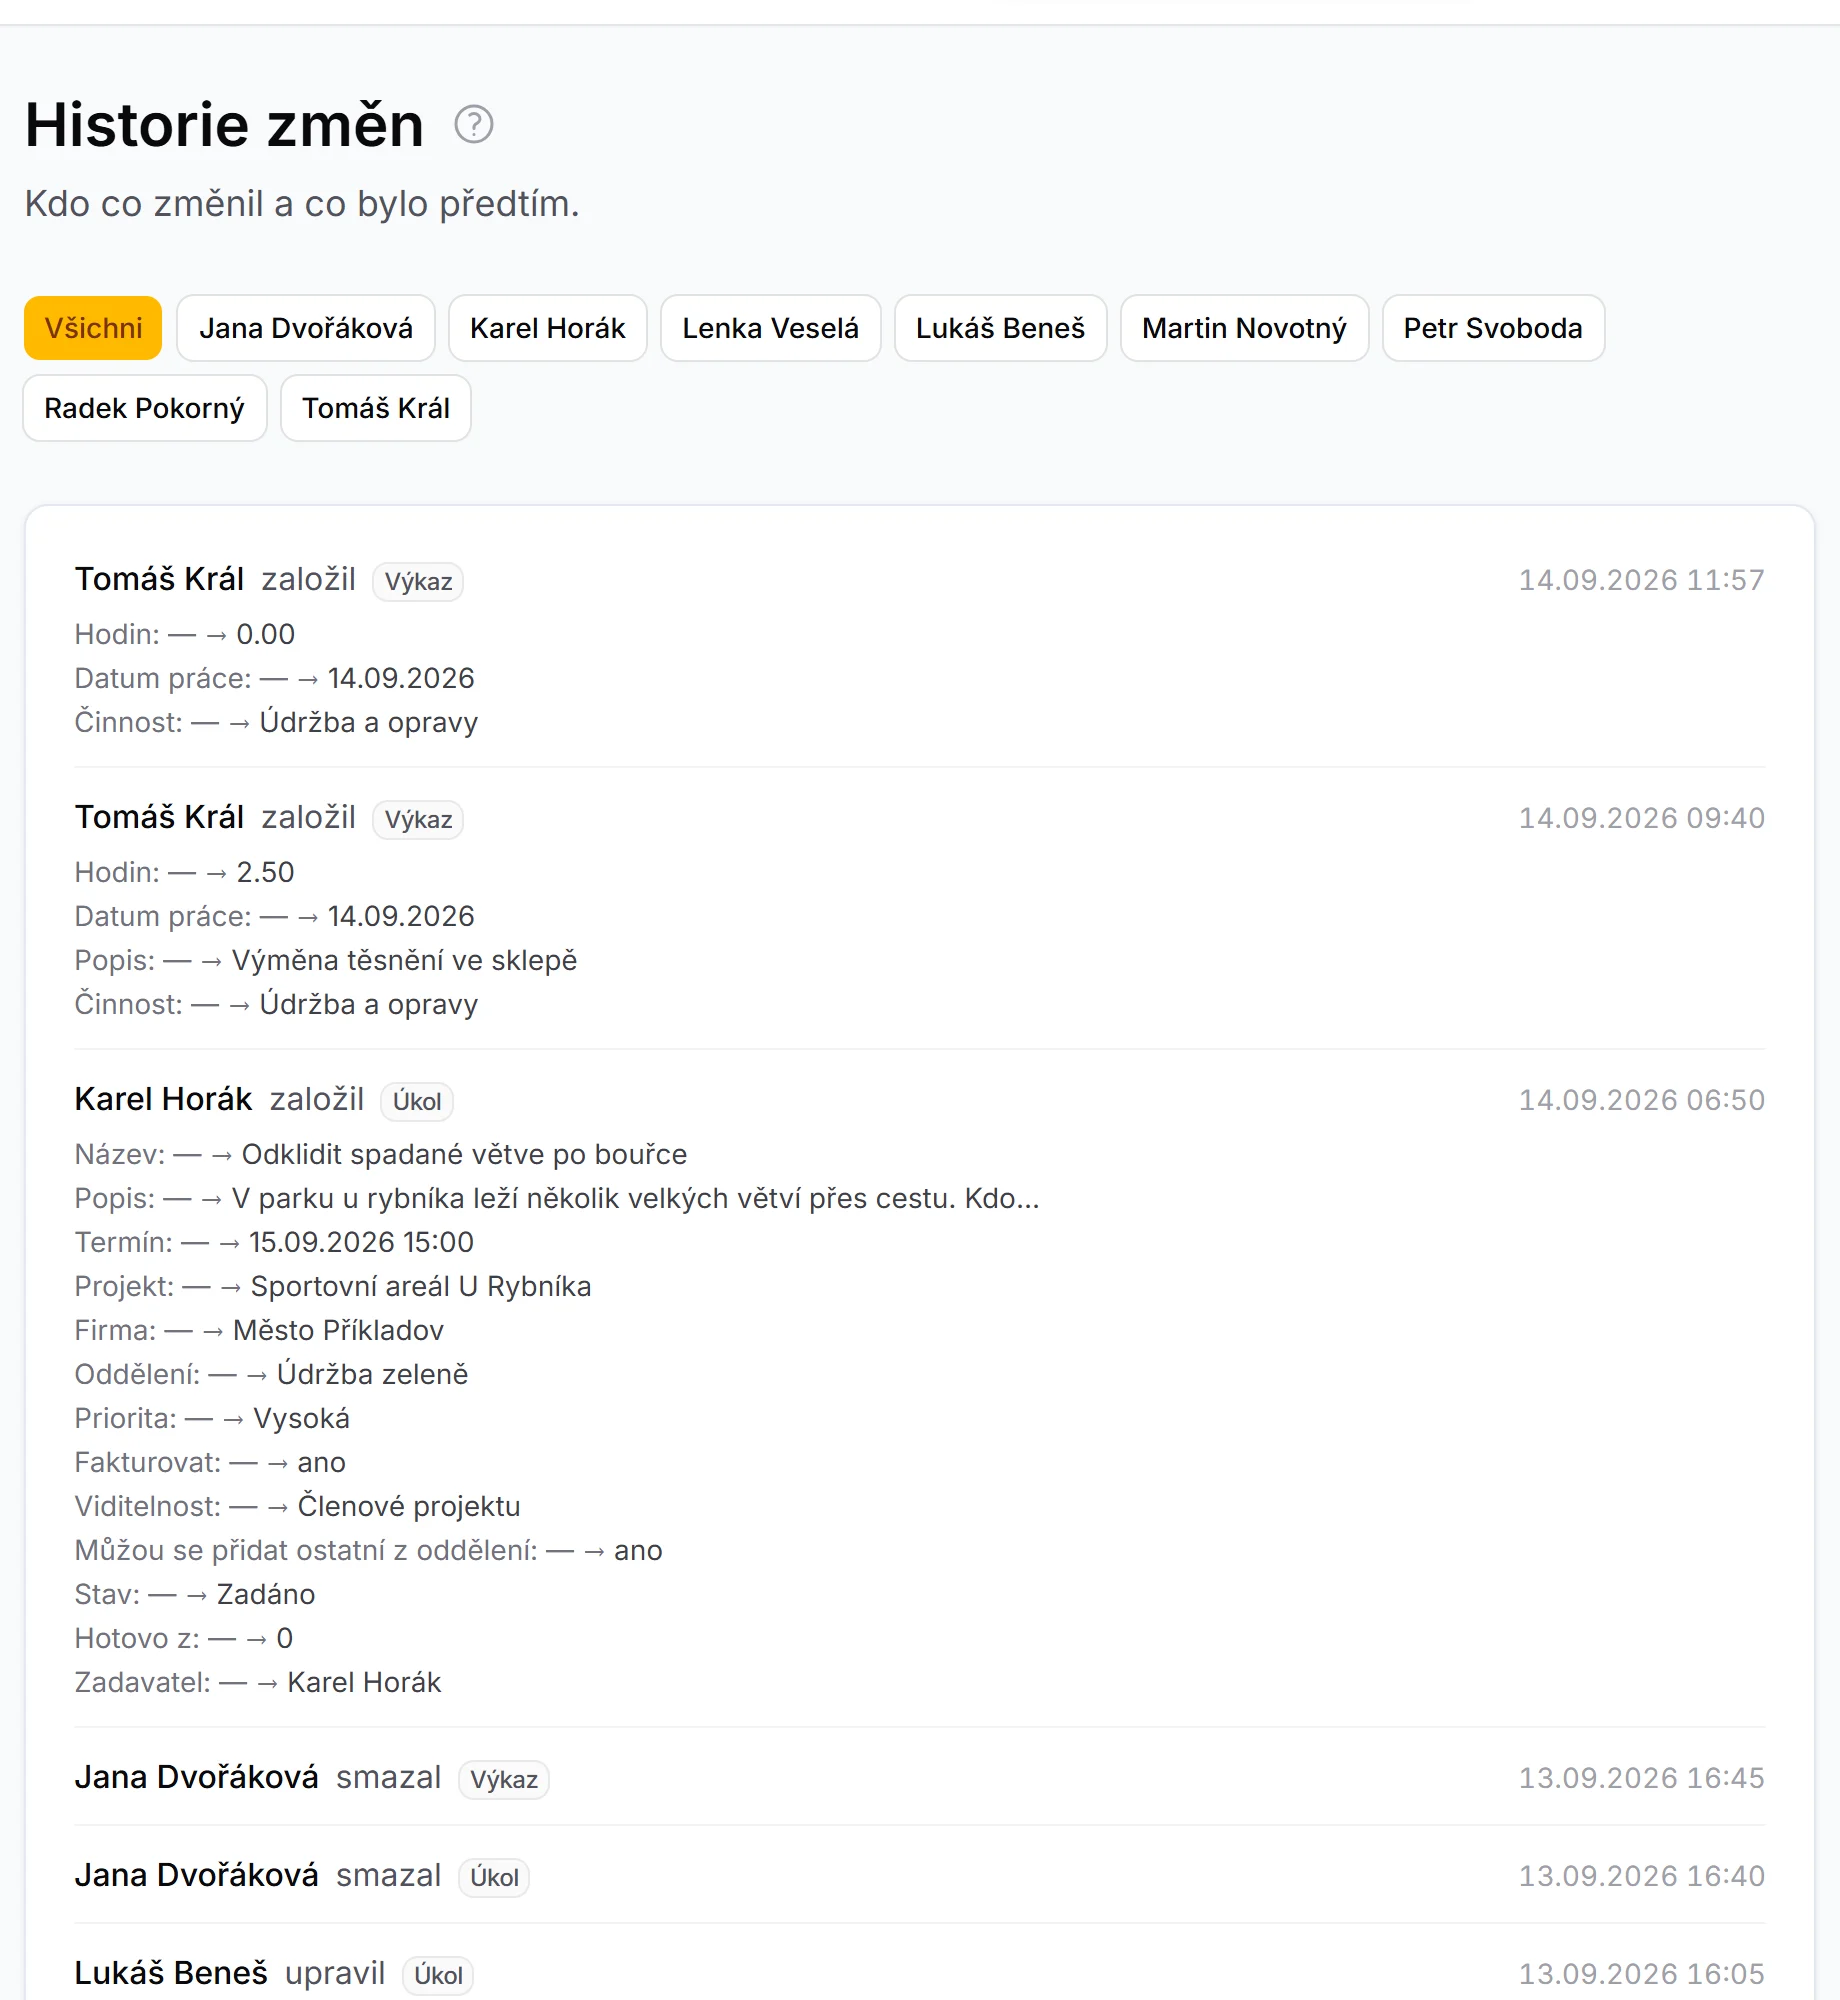Click the truncated Popis line about park branches

pos(557,1198)
